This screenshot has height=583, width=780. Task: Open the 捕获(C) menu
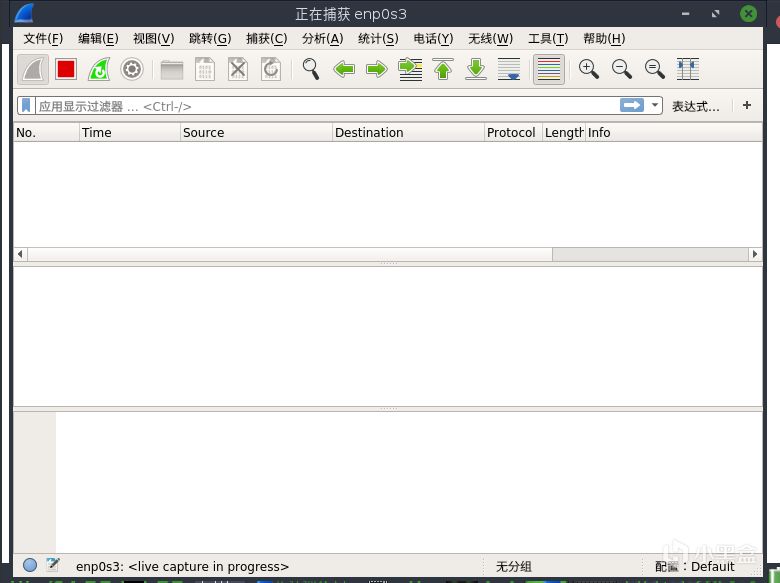pos(266,38)
